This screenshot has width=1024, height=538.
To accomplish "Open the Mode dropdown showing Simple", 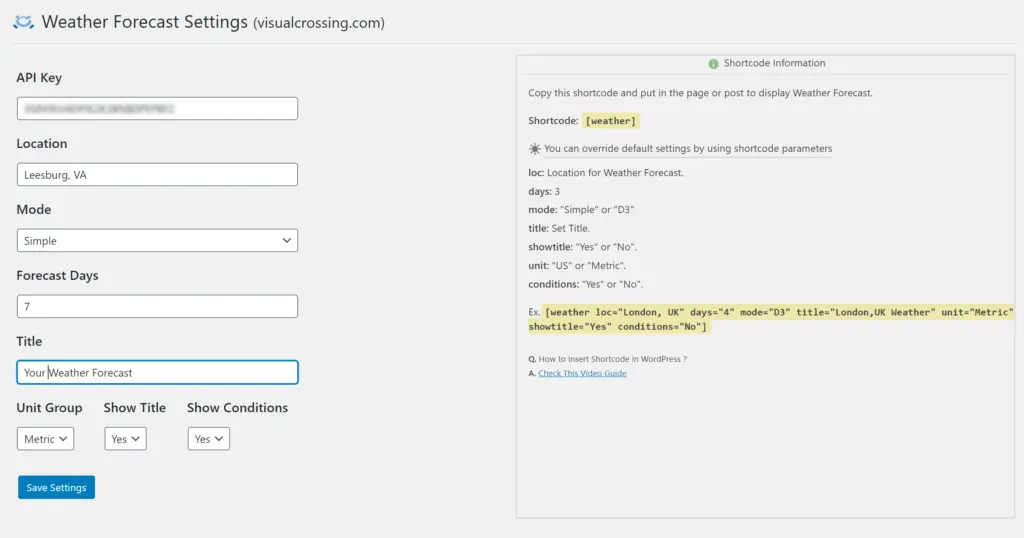I will [157, 241].
